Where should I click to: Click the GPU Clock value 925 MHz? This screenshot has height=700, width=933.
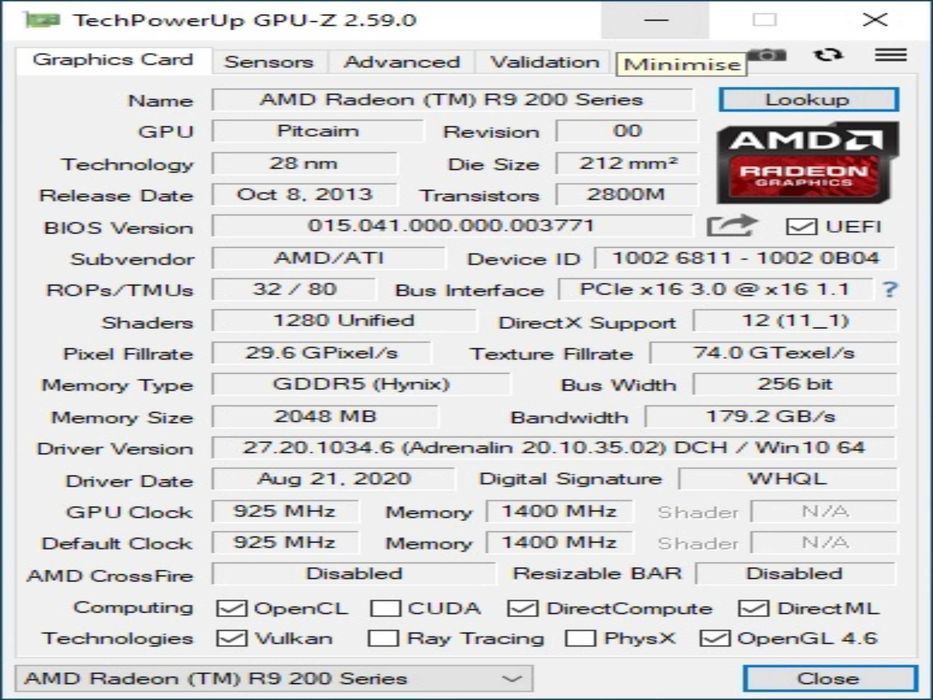tap(285, 511)
